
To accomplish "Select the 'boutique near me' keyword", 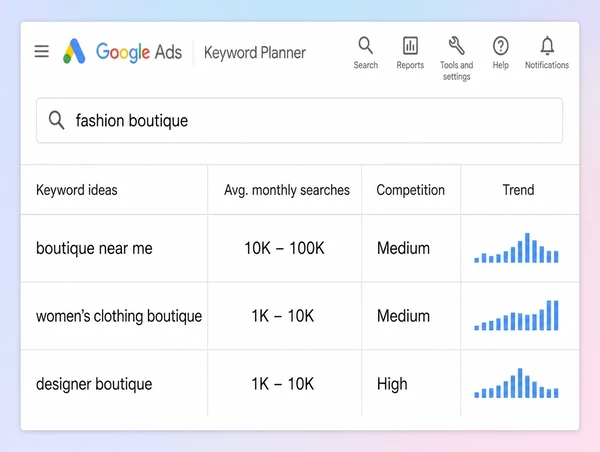I will coord(94,248).
